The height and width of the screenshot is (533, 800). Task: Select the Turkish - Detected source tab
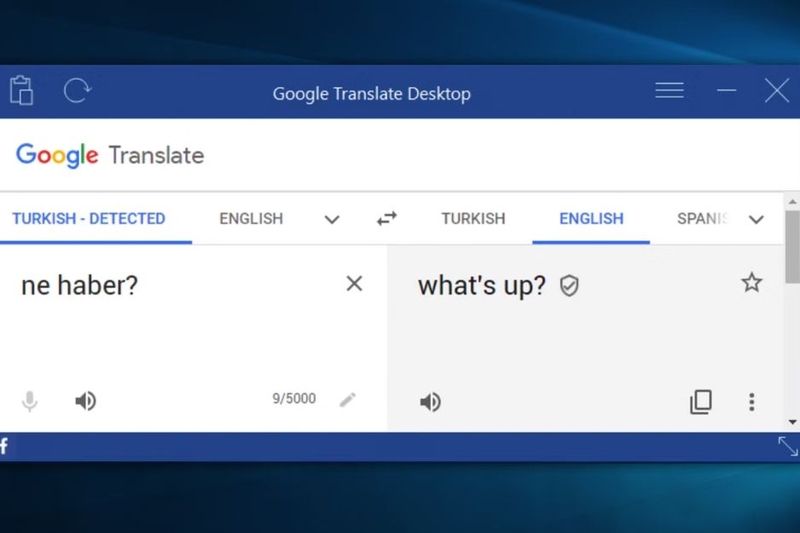[89, 218]
